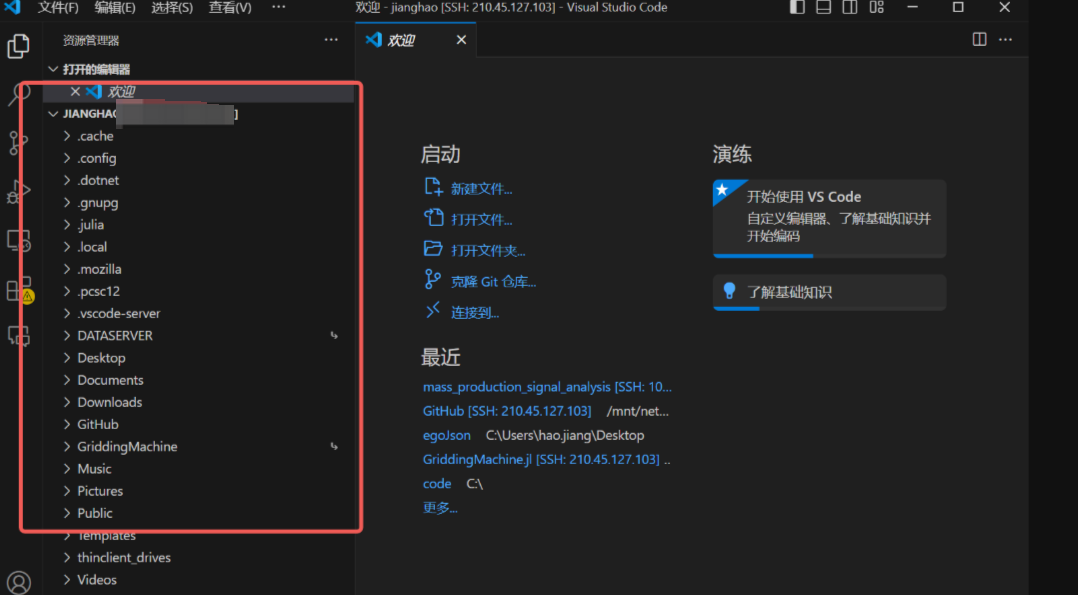Click symlink indicator on GriddingMachine row
The image size is (1078, 595).
pos(334,446)
